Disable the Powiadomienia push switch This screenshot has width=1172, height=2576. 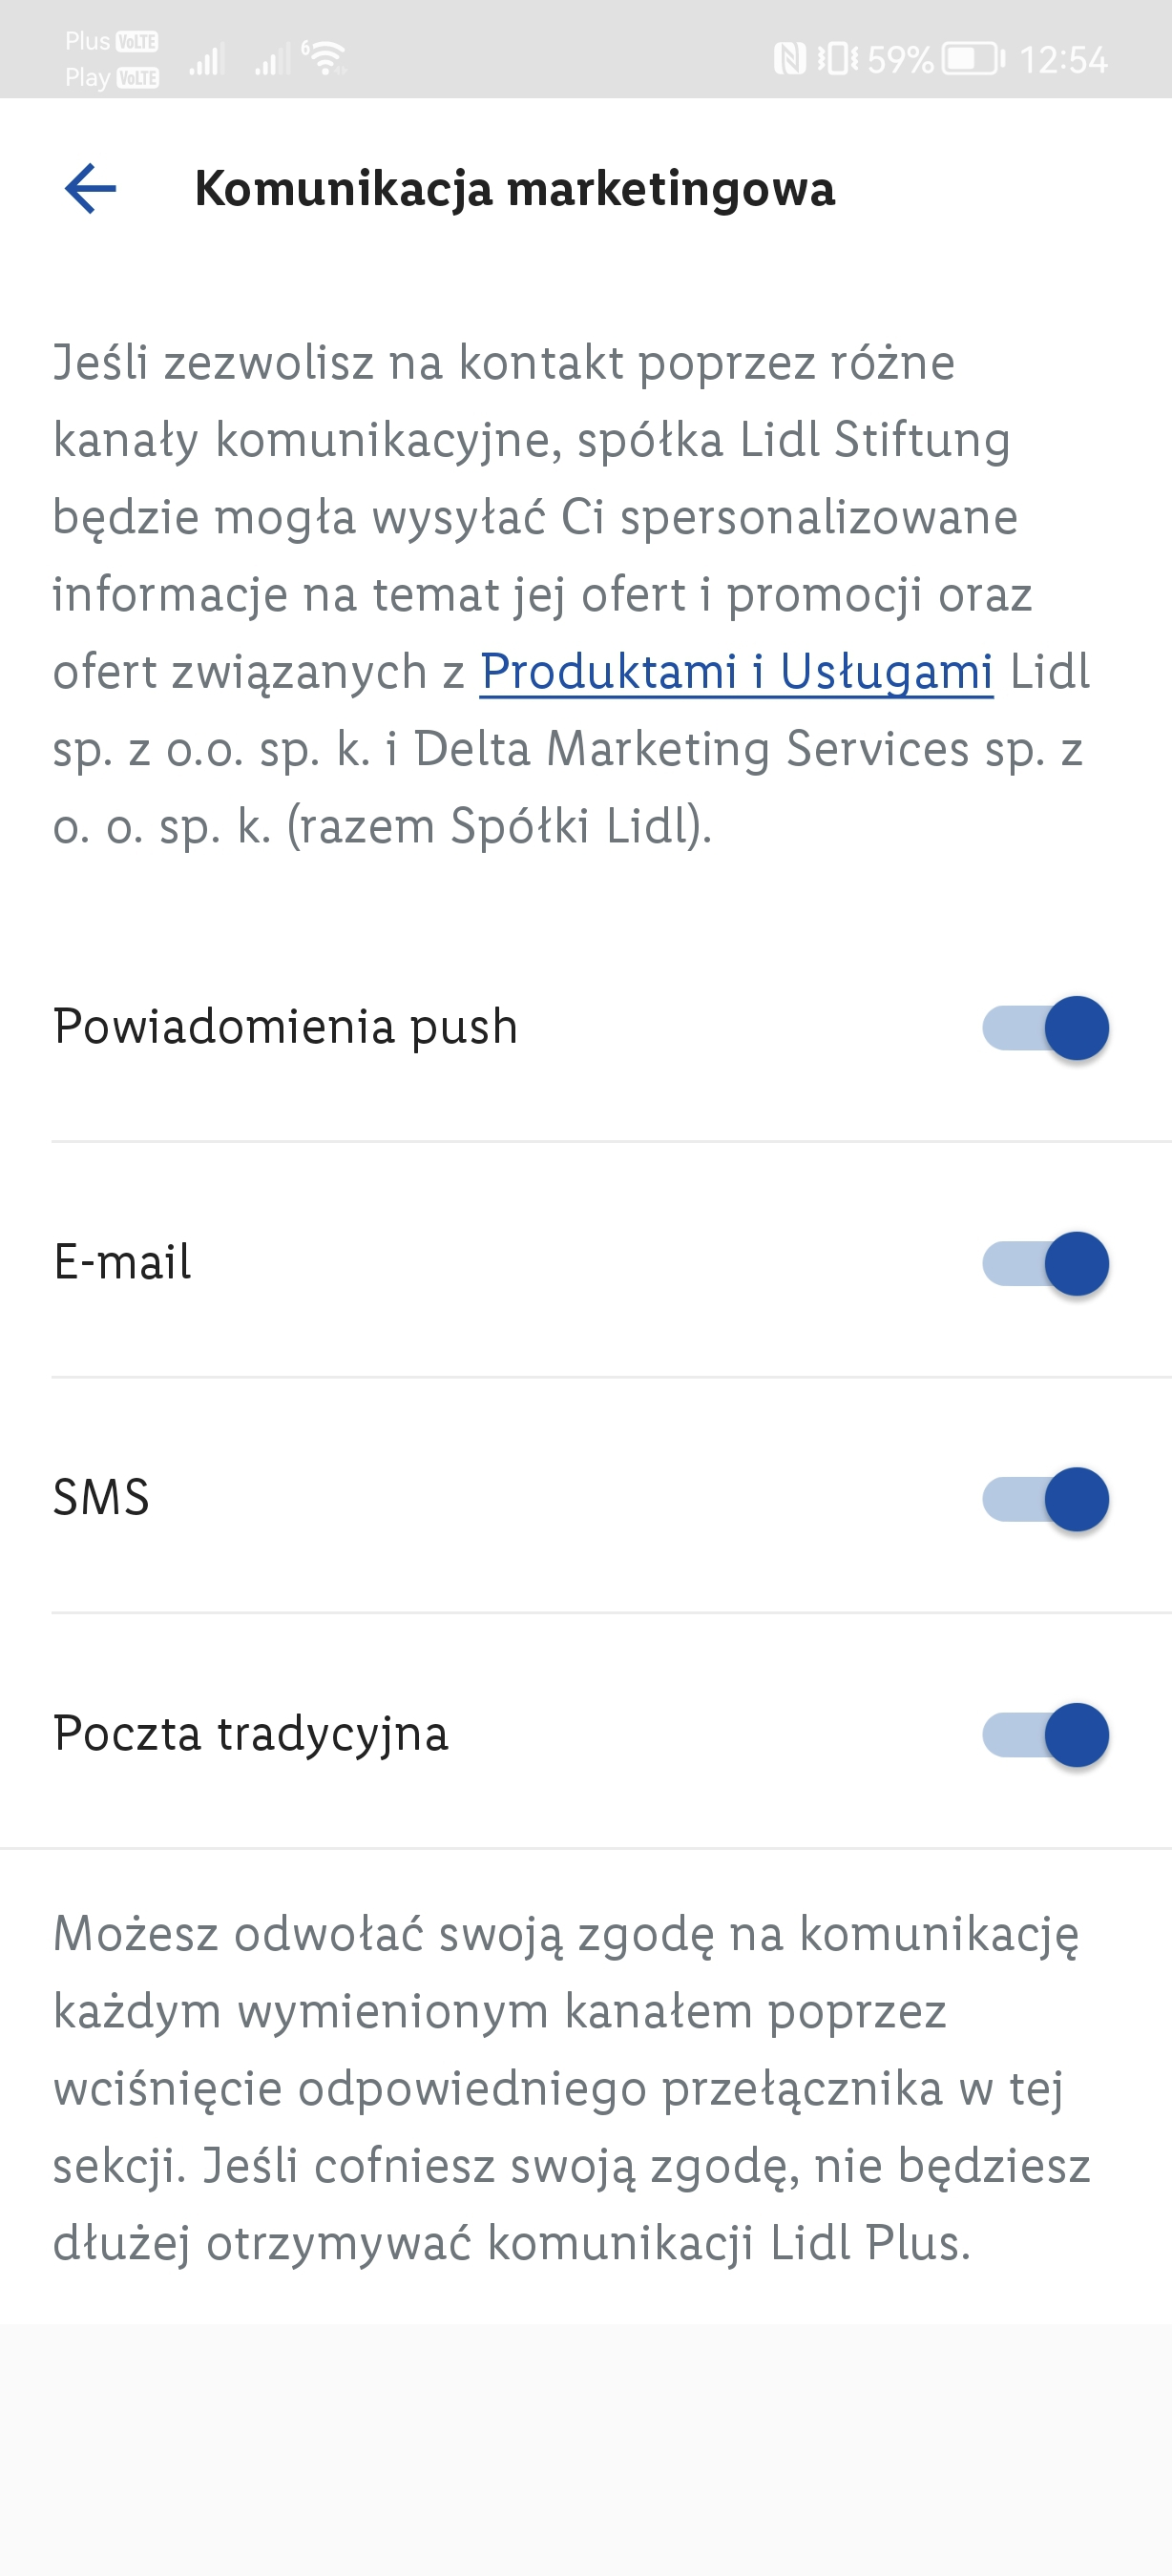click(1045, 1027)
